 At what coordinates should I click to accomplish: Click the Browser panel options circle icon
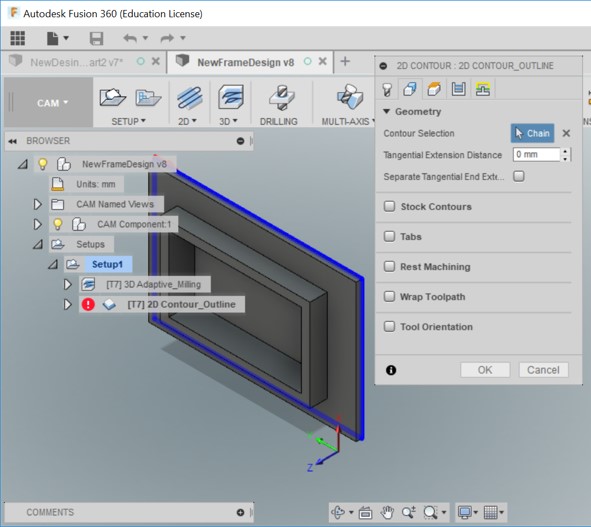coord(240,141)
